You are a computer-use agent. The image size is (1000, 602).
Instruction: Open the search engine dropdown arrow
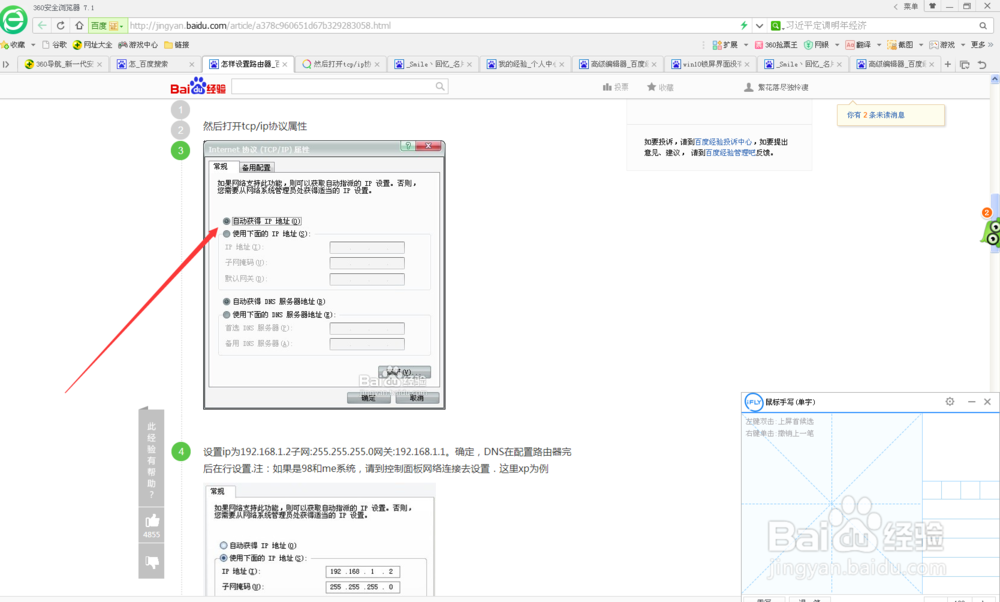point(122,24)
